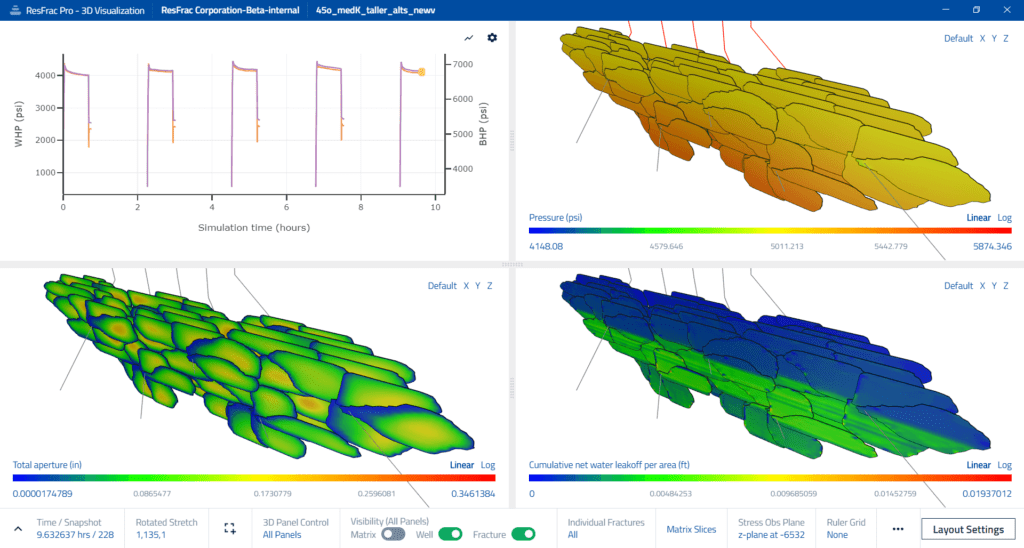Open the three-dots more options menu
1024x548 pixels.
pos(898,528)
